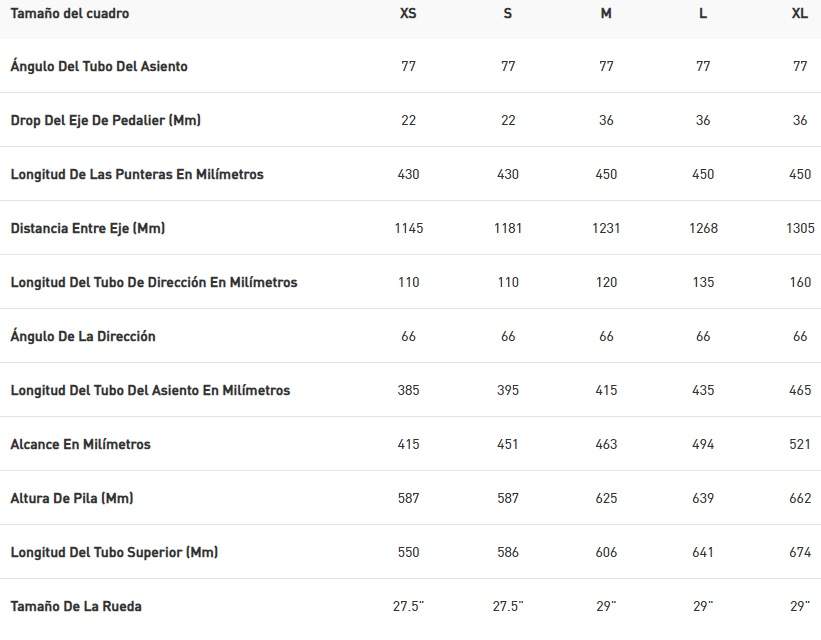The width and height of the screenshot is (821, 640).
Task: Select 'Longitud De Las Punteras En Milímetros' label
Action: click(137, 174)
